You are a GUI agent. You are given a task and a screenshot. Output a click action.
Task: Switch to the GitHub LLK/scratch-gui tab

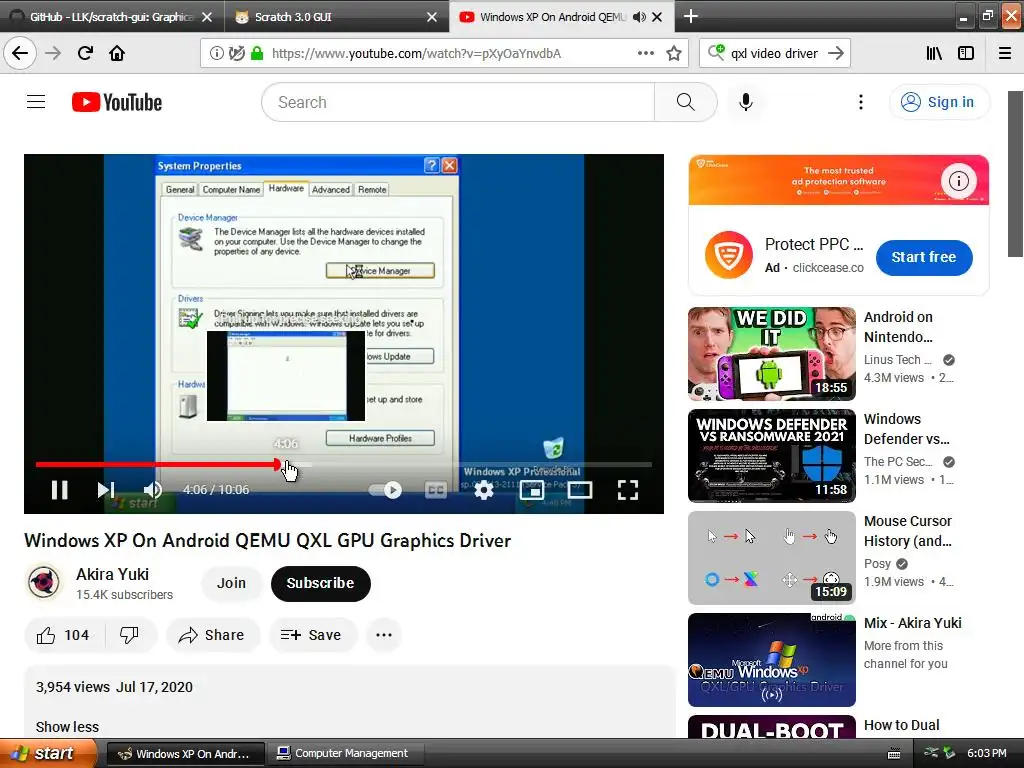click(112, 17)
